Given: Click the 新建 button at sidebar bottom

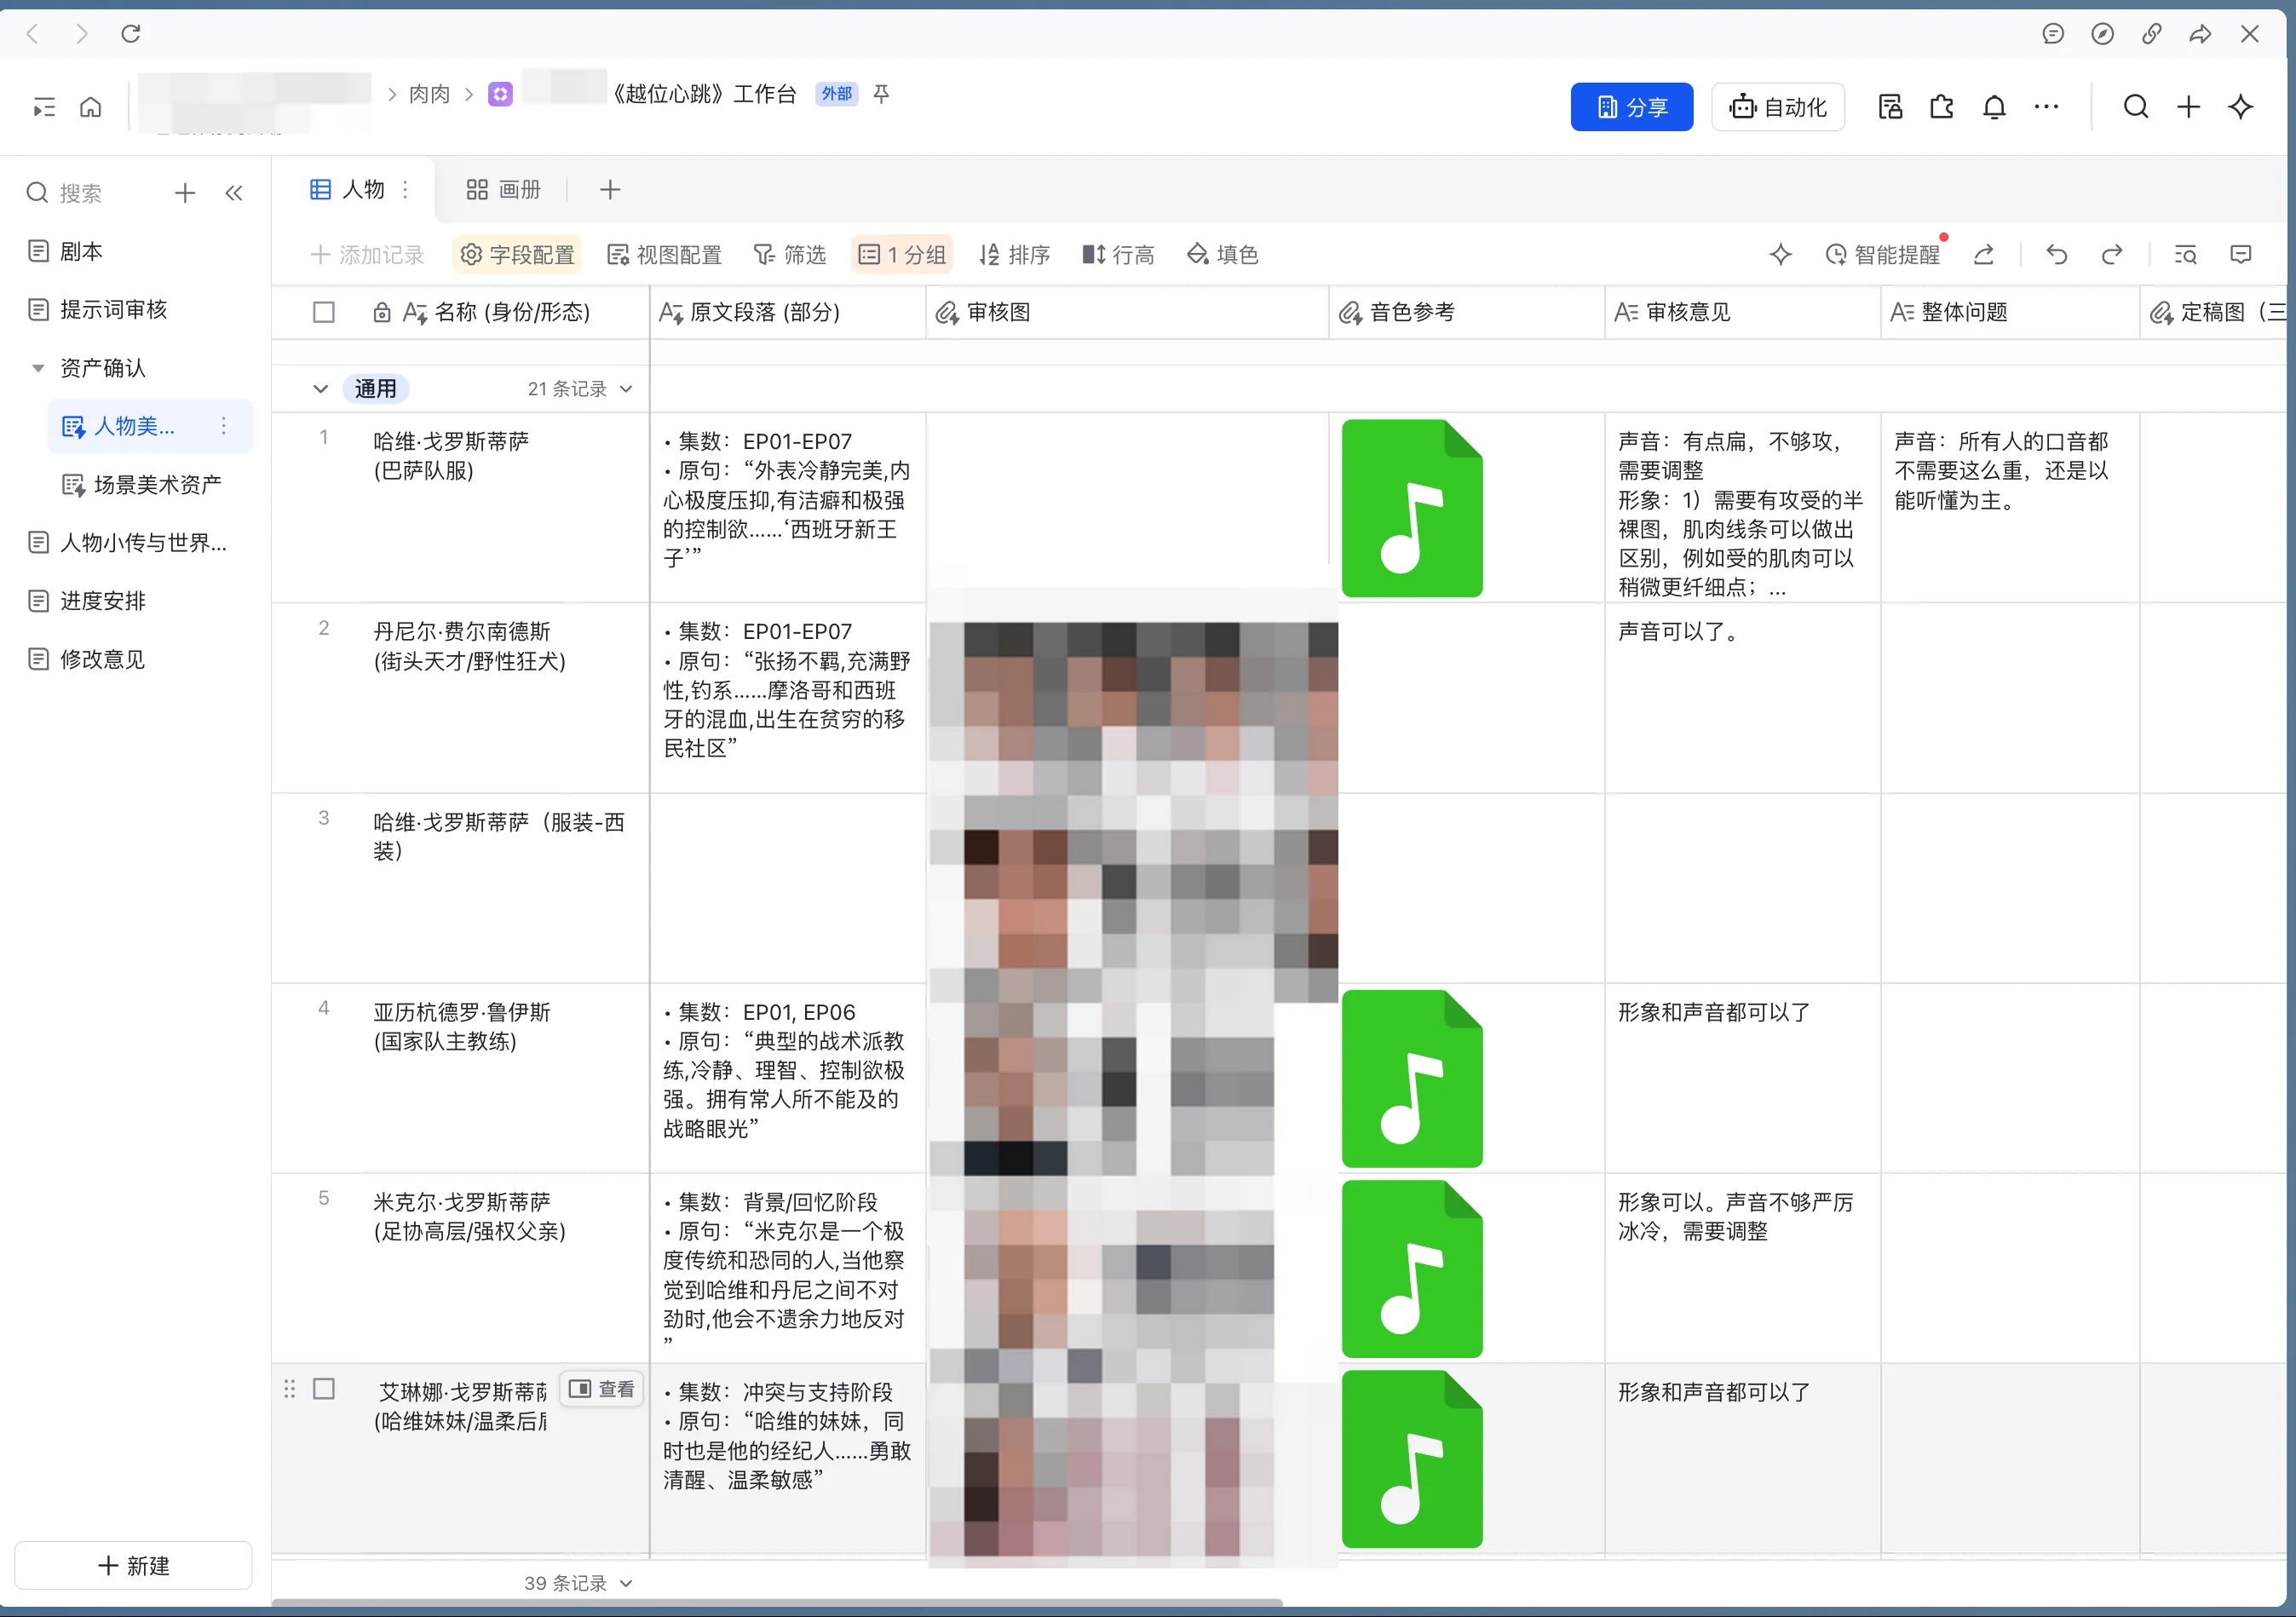Looking at the screenshot, I should pos(133,1565).
